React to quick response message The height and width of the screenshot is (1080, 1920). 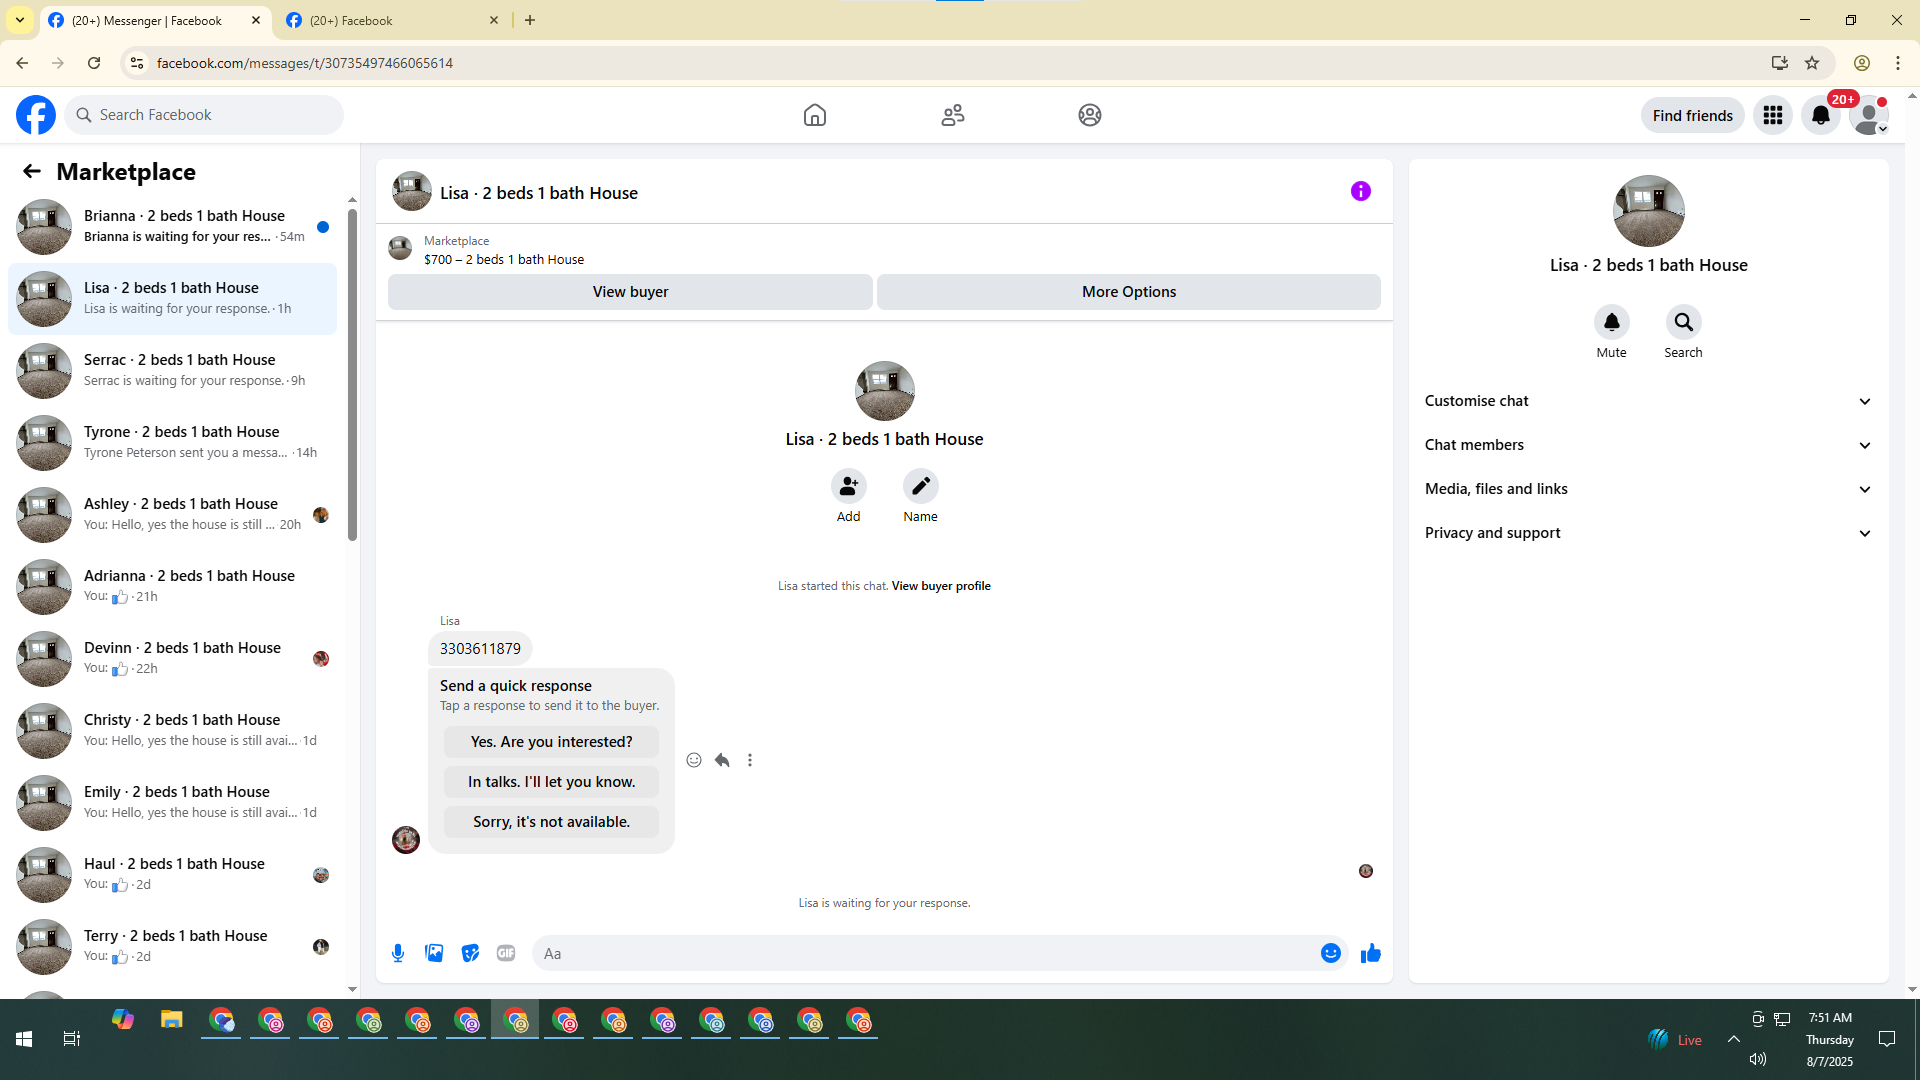tap(694, 760)
